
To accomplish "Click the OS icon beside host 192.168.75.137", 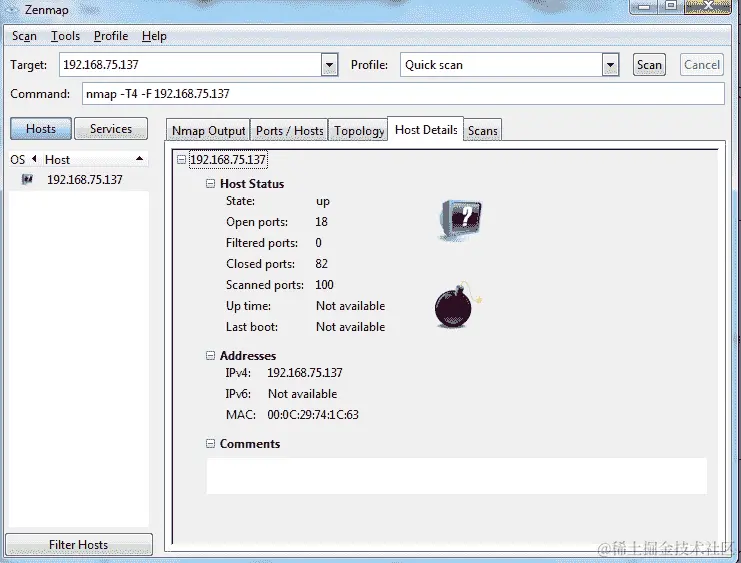I will pos(27,179).
